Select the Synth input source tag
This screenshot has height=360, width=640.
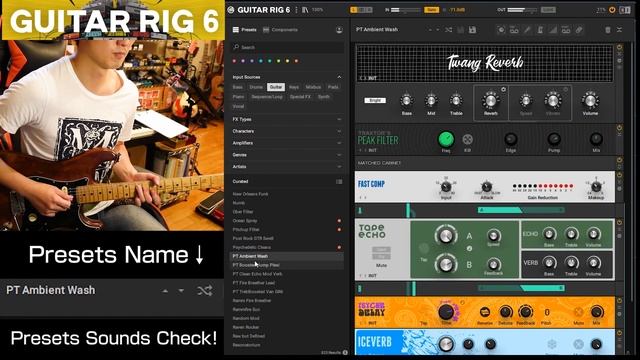pyautogui.click(x=324, y=97)
